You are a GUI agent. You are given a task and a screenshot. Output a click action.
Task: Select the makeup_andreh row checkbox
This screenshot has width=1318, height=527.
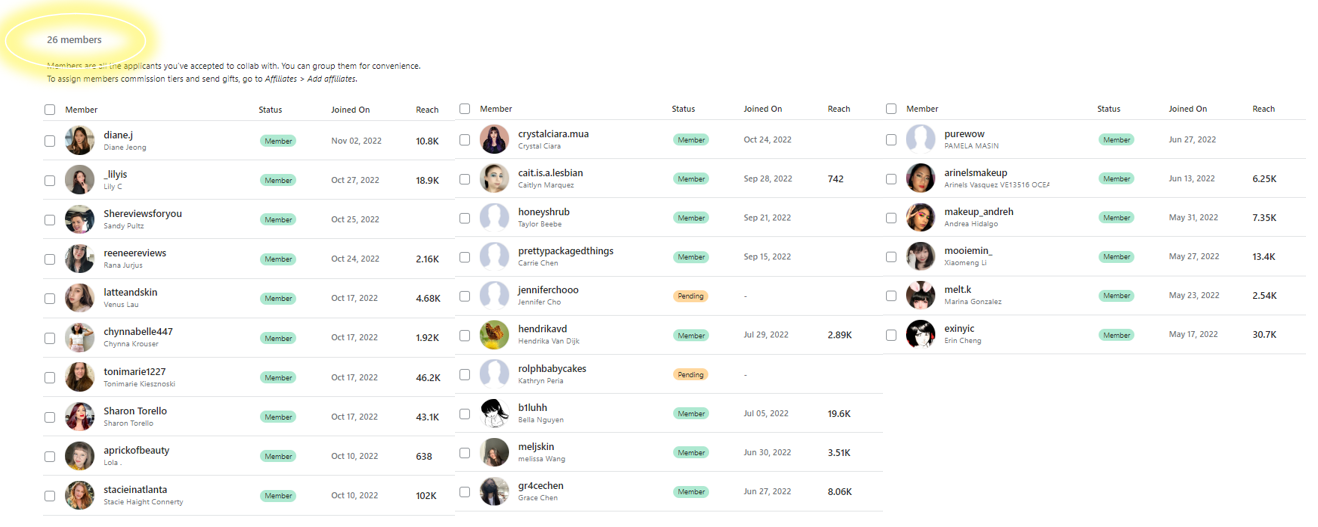pos(891,217)
